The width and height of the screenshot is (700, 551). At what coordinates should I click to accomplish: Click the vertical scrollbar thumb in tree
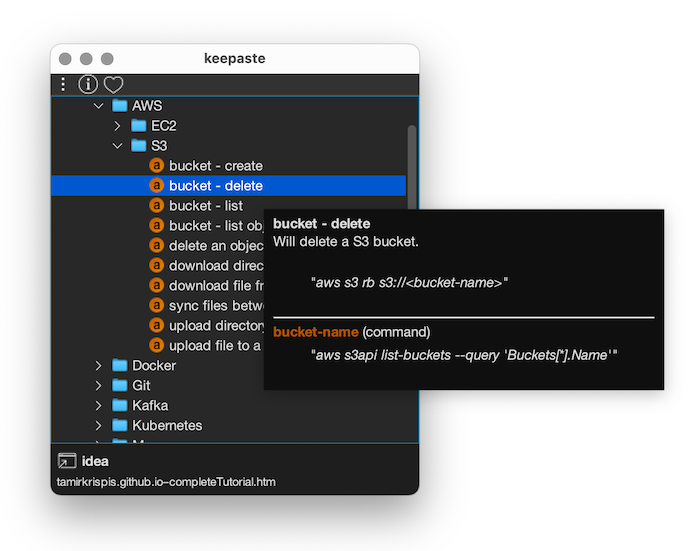click(412, 167)
